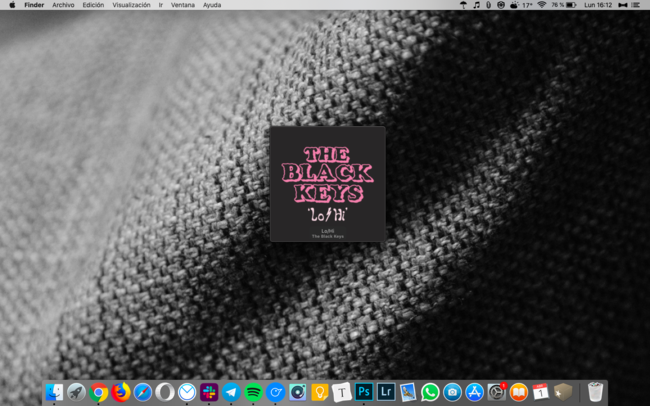Open the Archivo menu
650x406 pixels.
point(63,5)
